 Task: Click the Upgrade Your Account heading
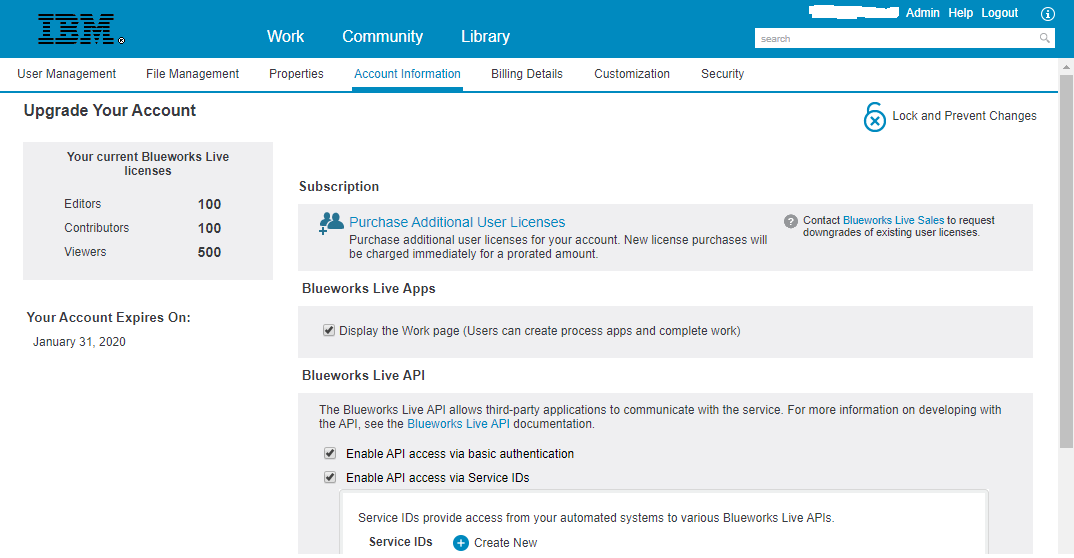coord(110,110)
